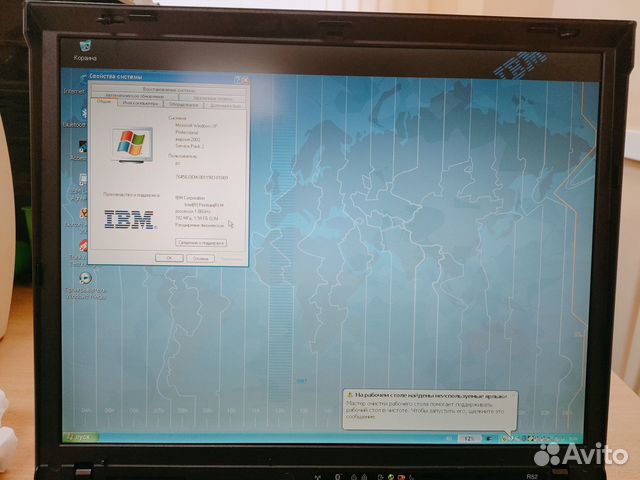Viewport: 640px width, 480px height.
Task: Click the OK button in Свойства системы
Action: 169,258
